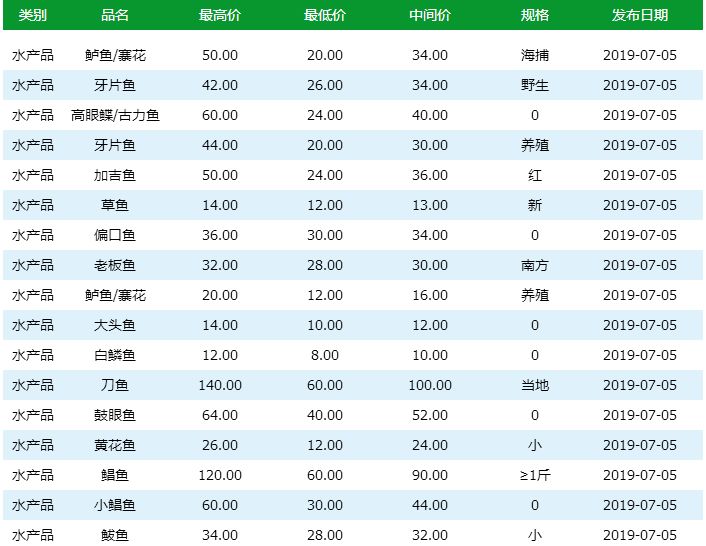706x546 pixels.
Task: Select the 大头鱼 product name
Action: pyautogui.click(x=115, y=325)
